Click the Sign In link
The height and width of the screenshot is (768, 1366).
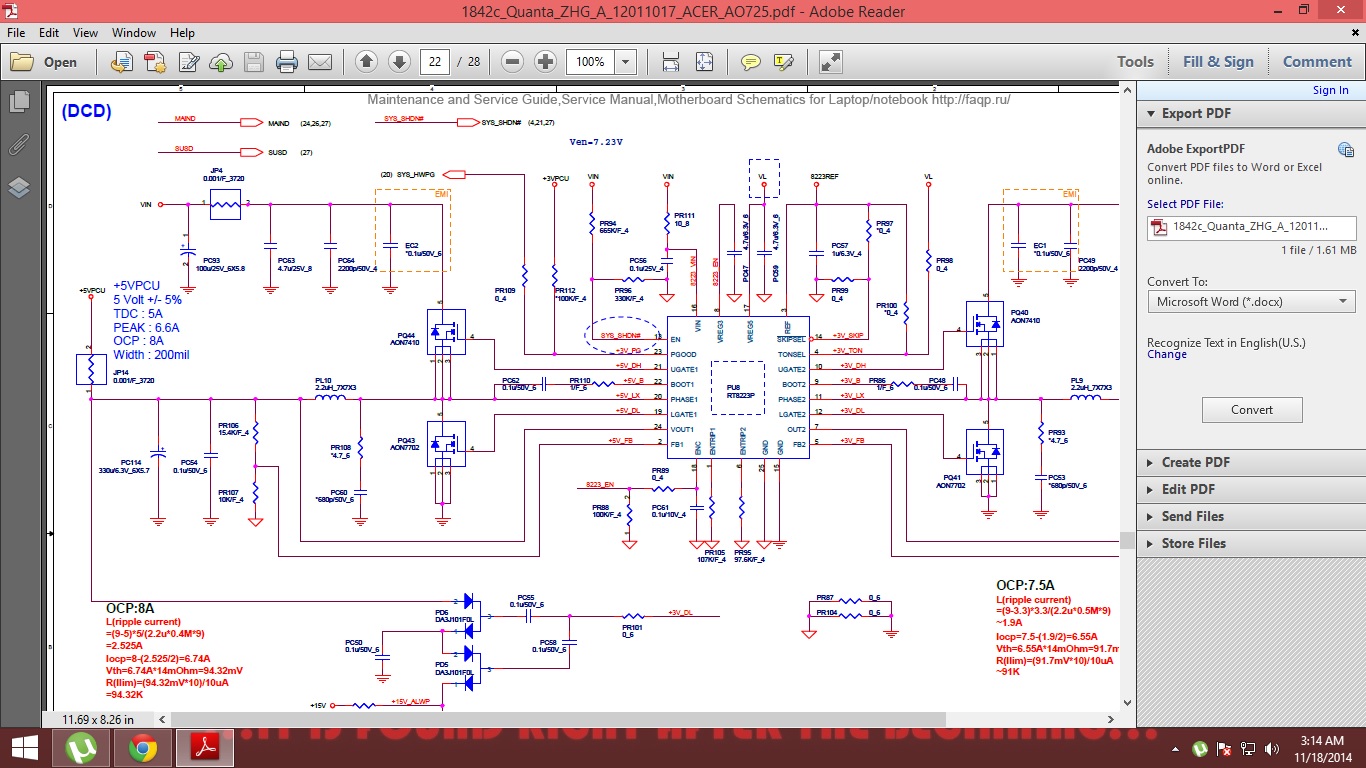click(1330, 90)
